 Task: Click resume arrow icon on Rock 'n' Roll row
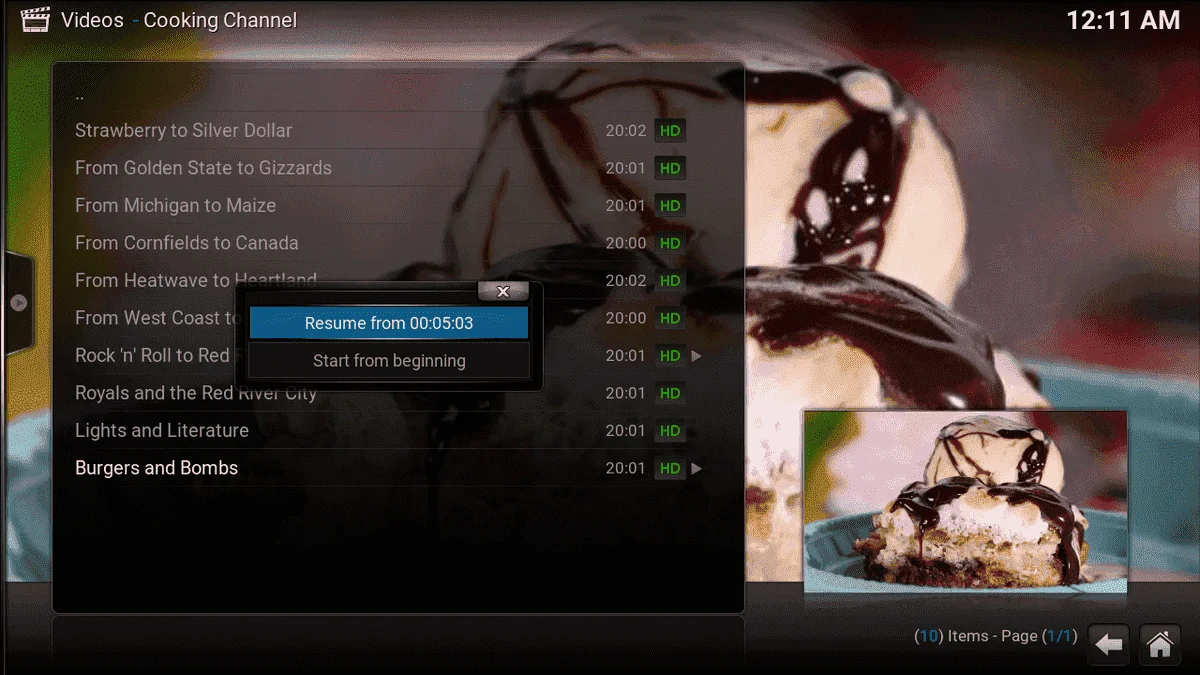pos(697,356)
